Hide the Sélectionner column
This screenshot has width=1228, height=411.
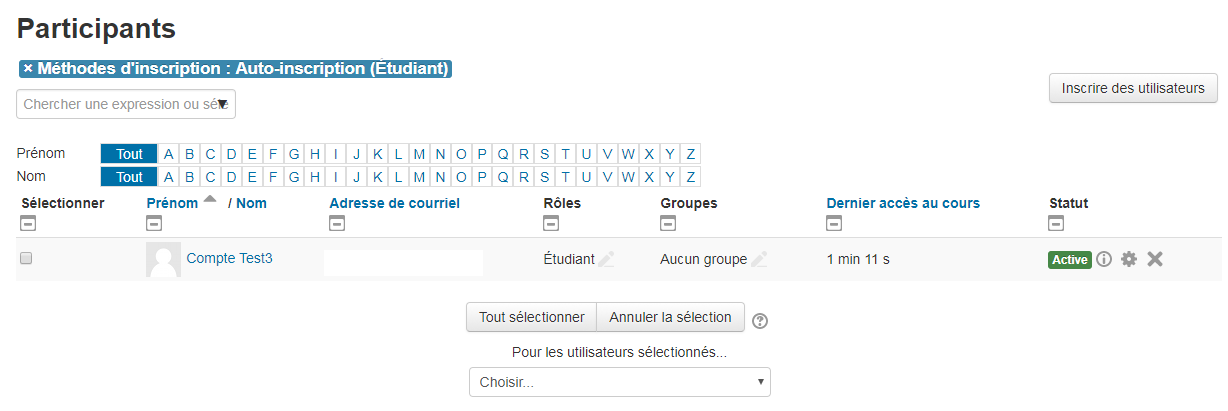click(28, 224)
